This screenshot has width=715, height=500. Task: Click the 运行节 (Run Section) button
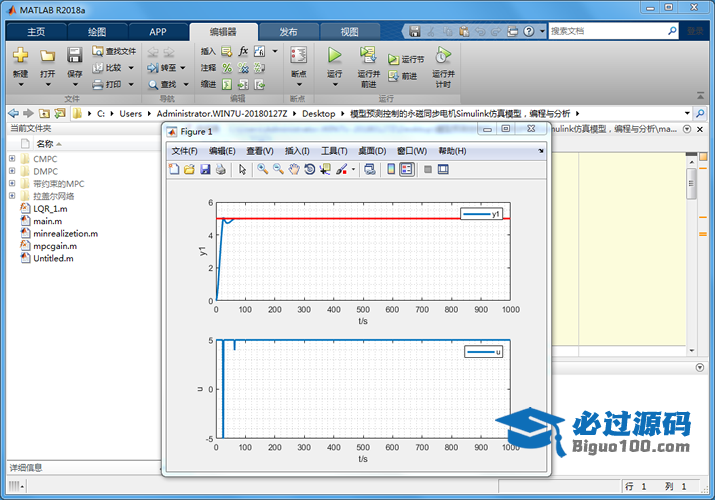(x=406, y=59)
